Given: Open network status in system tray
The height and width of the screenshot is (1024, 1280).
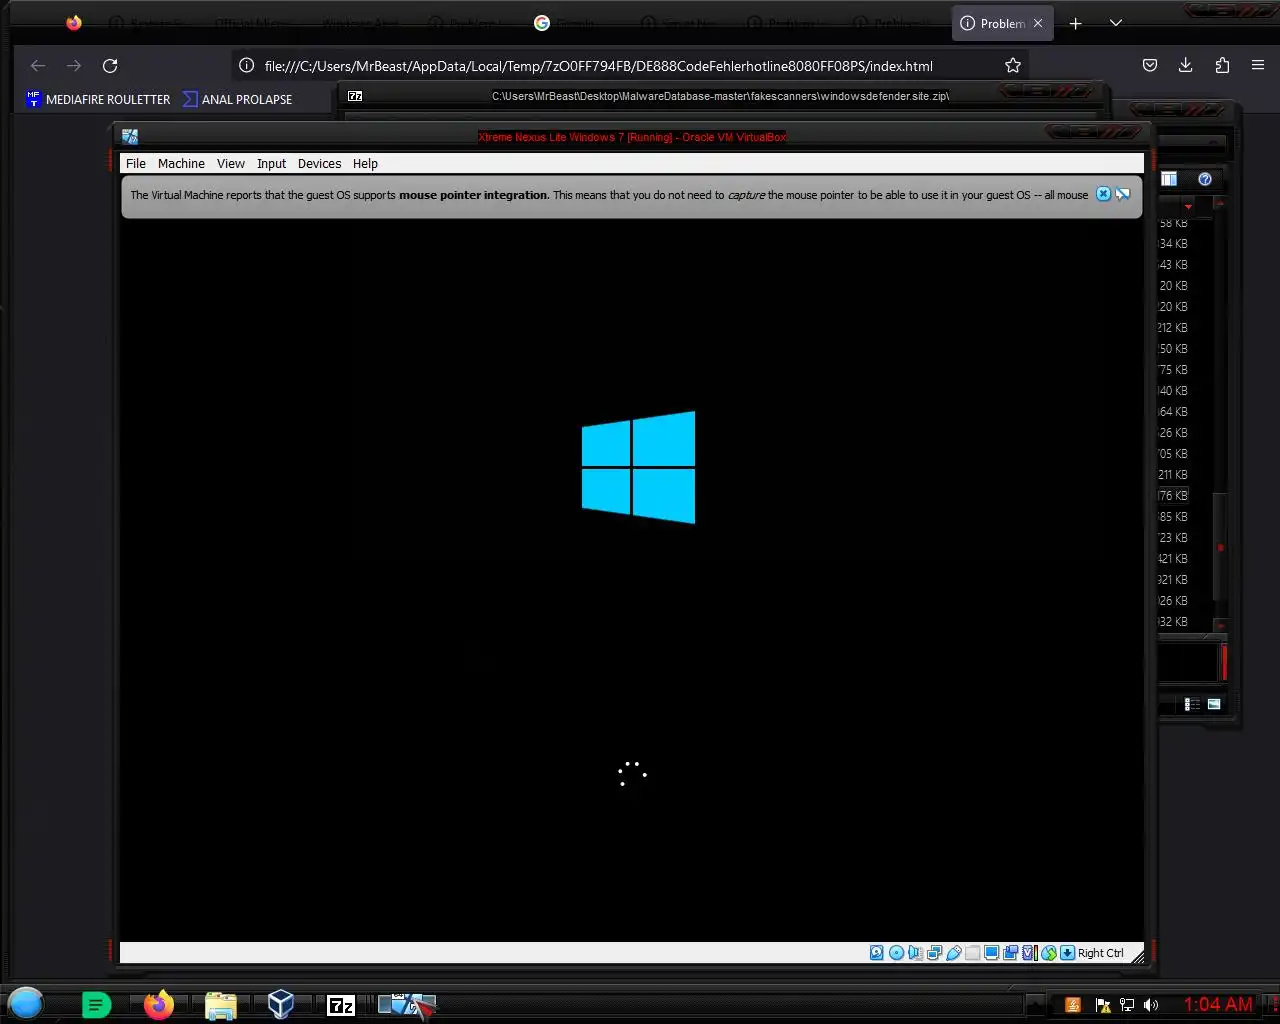Looking at the screenshot, I should (1127, 1005).
